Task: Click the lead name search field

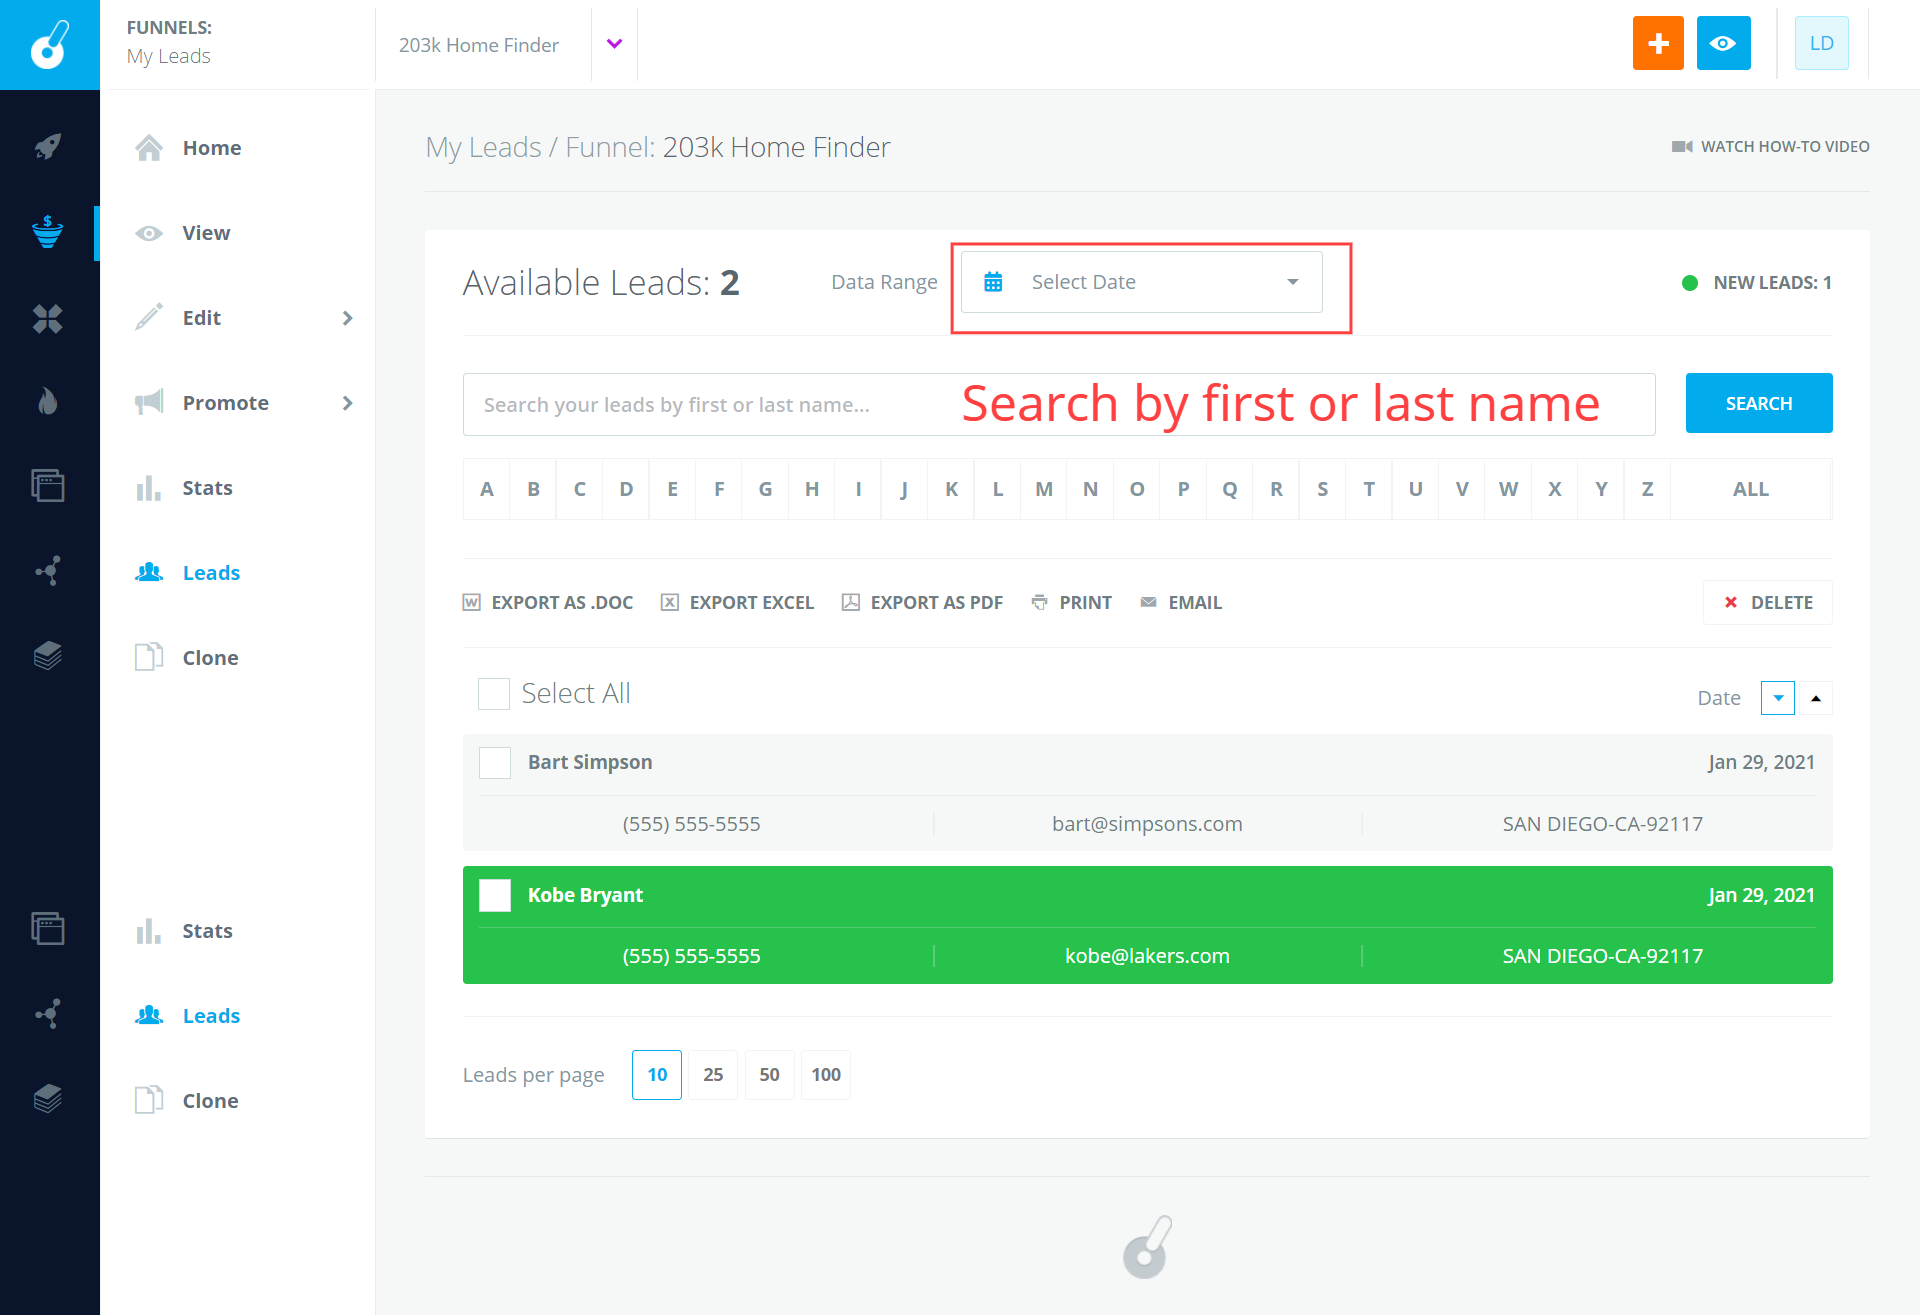Action: tap(1059, 404)
